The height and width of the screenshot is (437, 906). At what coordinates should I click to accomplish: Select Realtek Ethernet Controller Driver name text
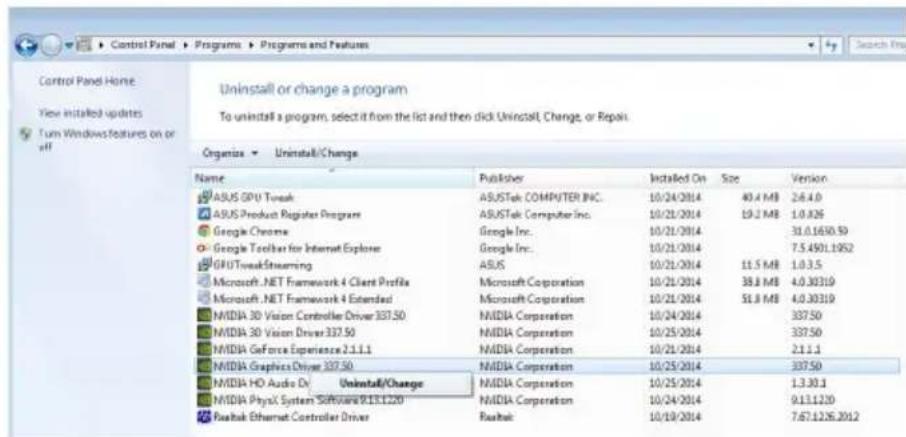[291, 416]
